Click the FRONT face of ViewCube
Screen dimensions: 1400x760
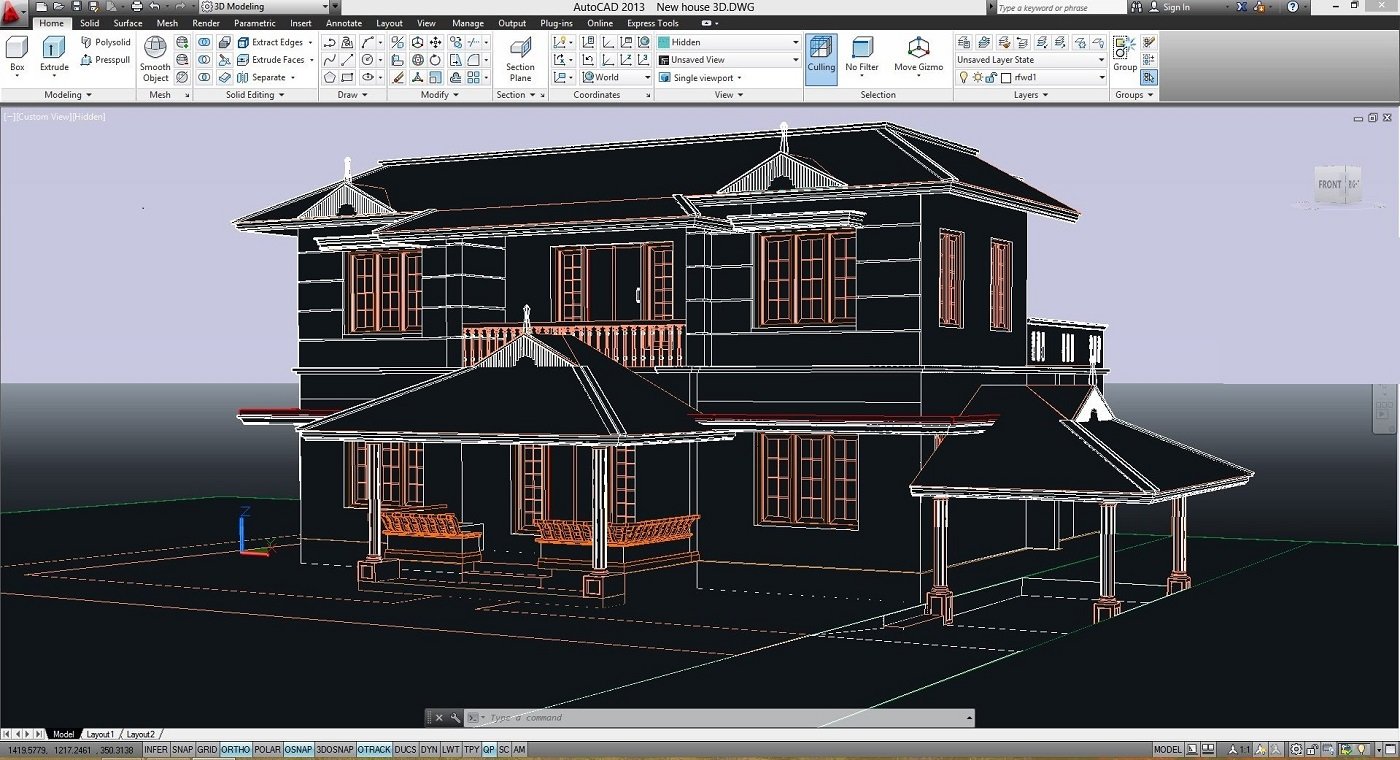coord(1329,184)
